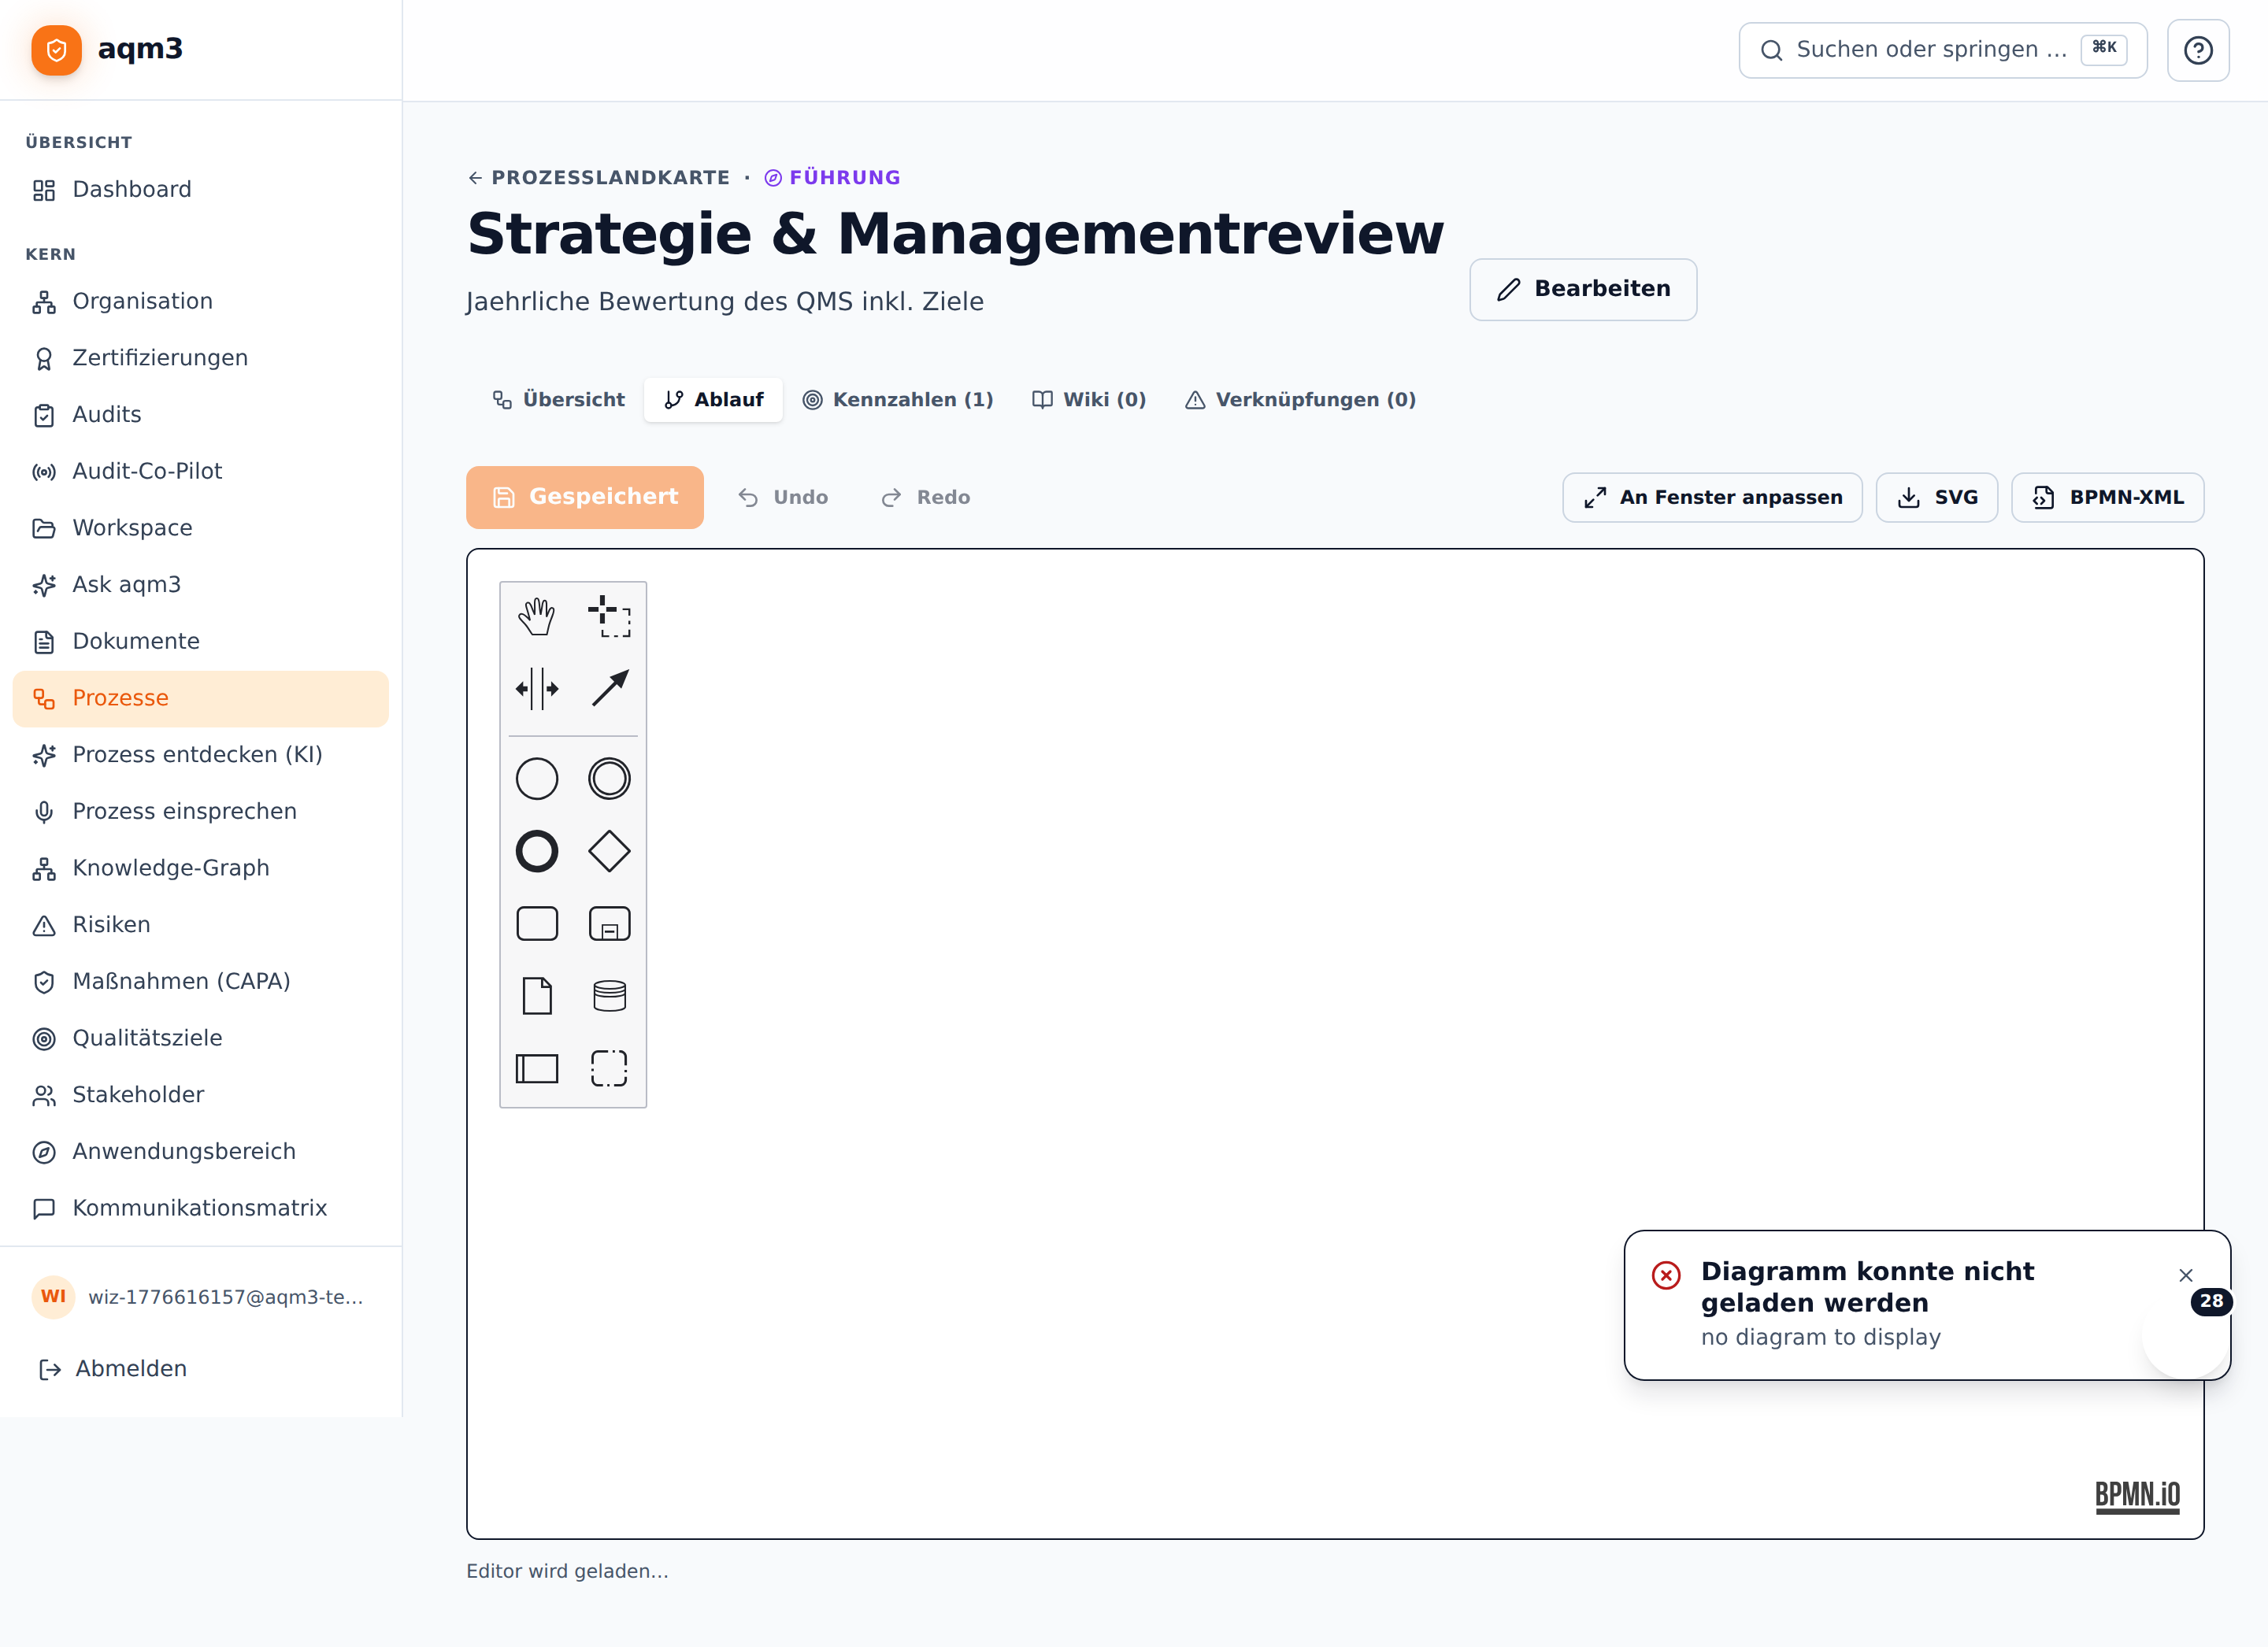Dismiss the diagram error notification
Image resolution: width=2268 pixels, height=1647 pixels.
coord(2186,1275)
